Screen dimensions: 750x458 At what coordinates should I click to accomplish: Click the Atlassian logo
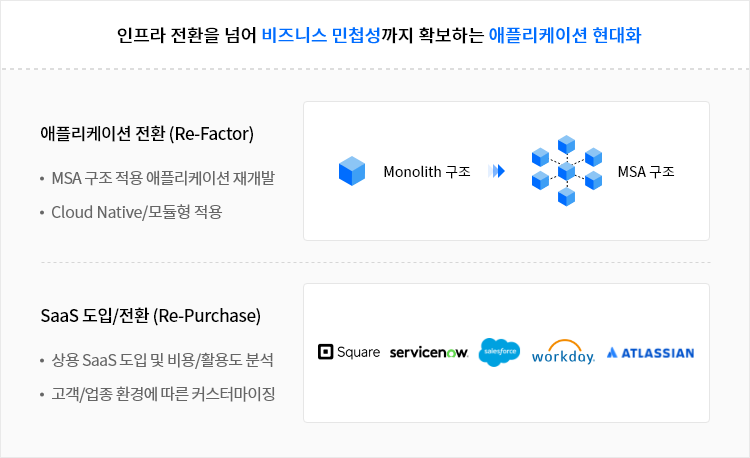(x=650, y=353)
